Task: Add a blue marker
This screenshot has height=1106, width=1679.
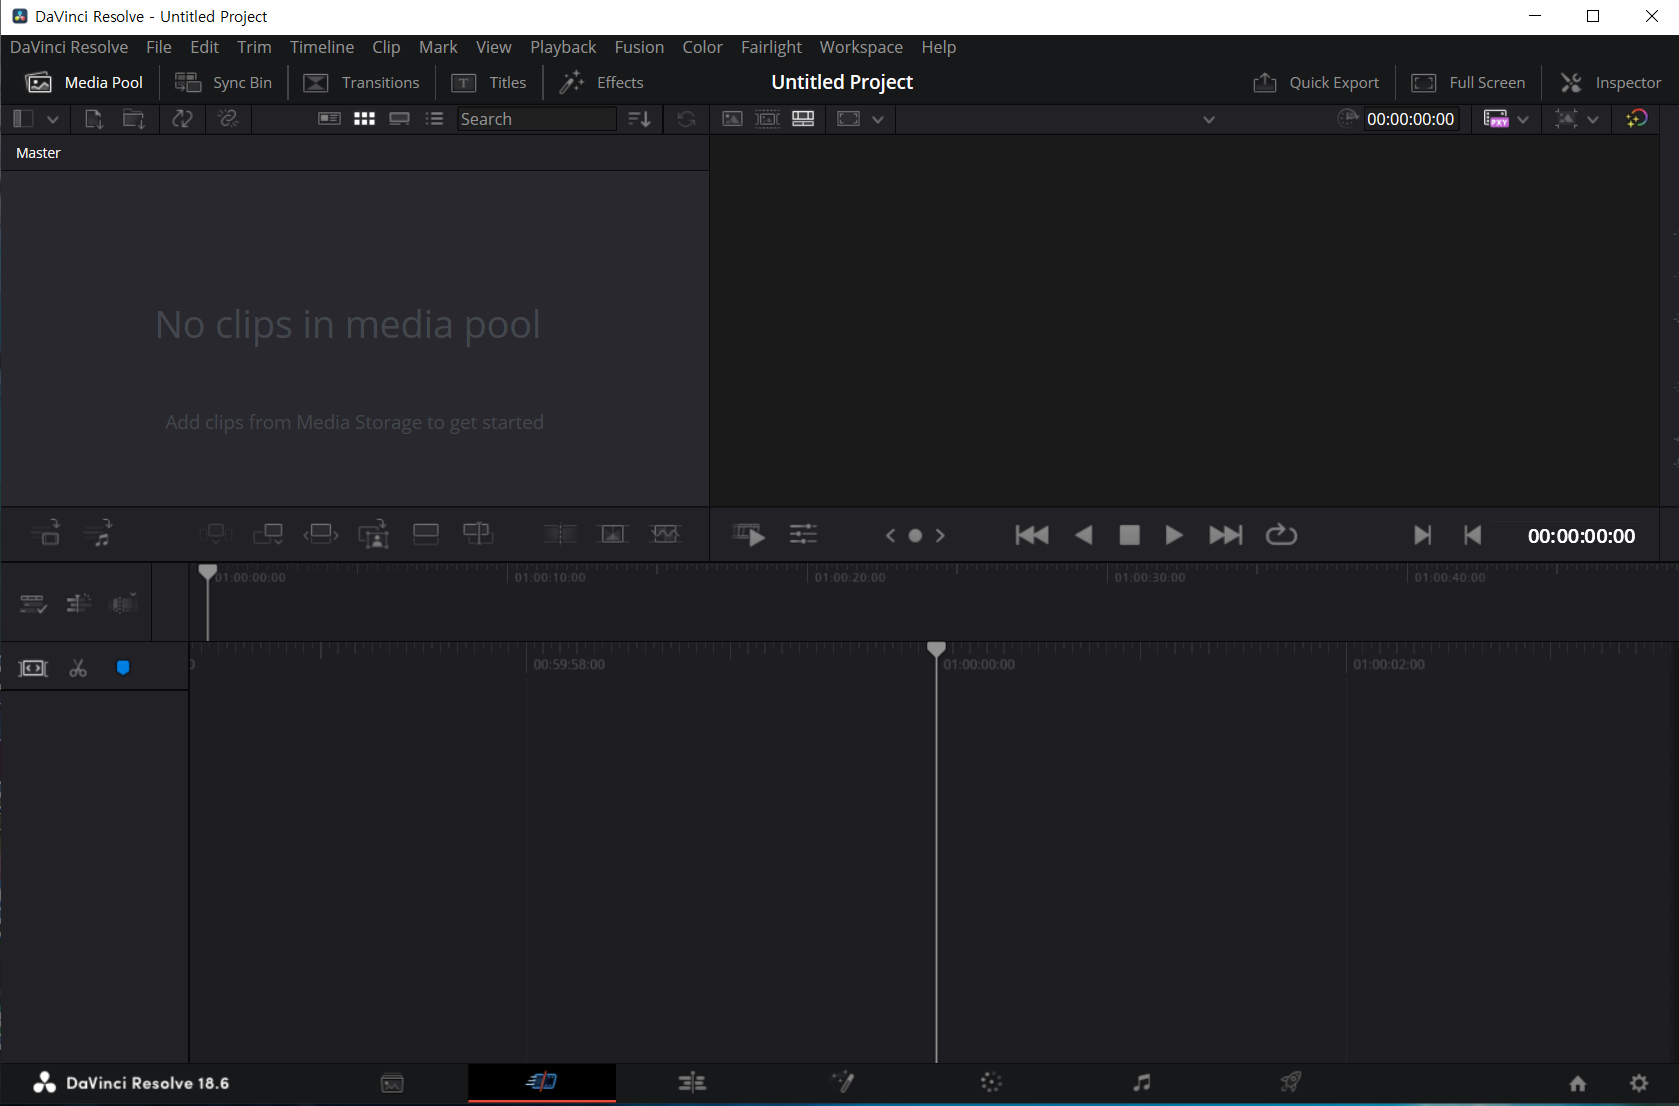Action: coord(123,668)
